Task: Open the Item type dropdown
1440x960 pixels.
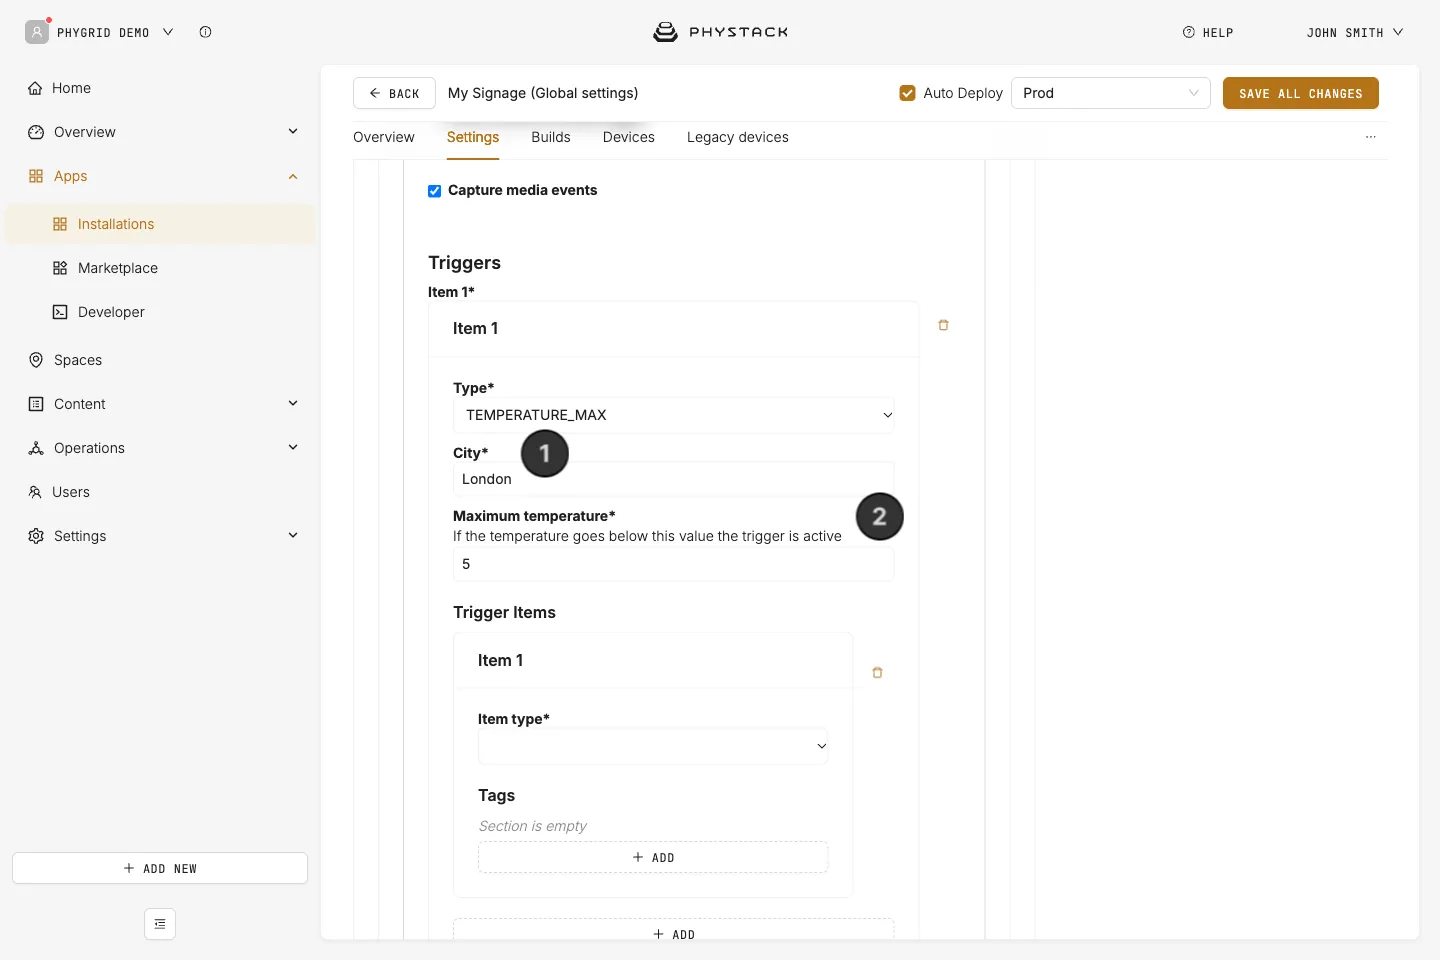Action: [653, 746]
